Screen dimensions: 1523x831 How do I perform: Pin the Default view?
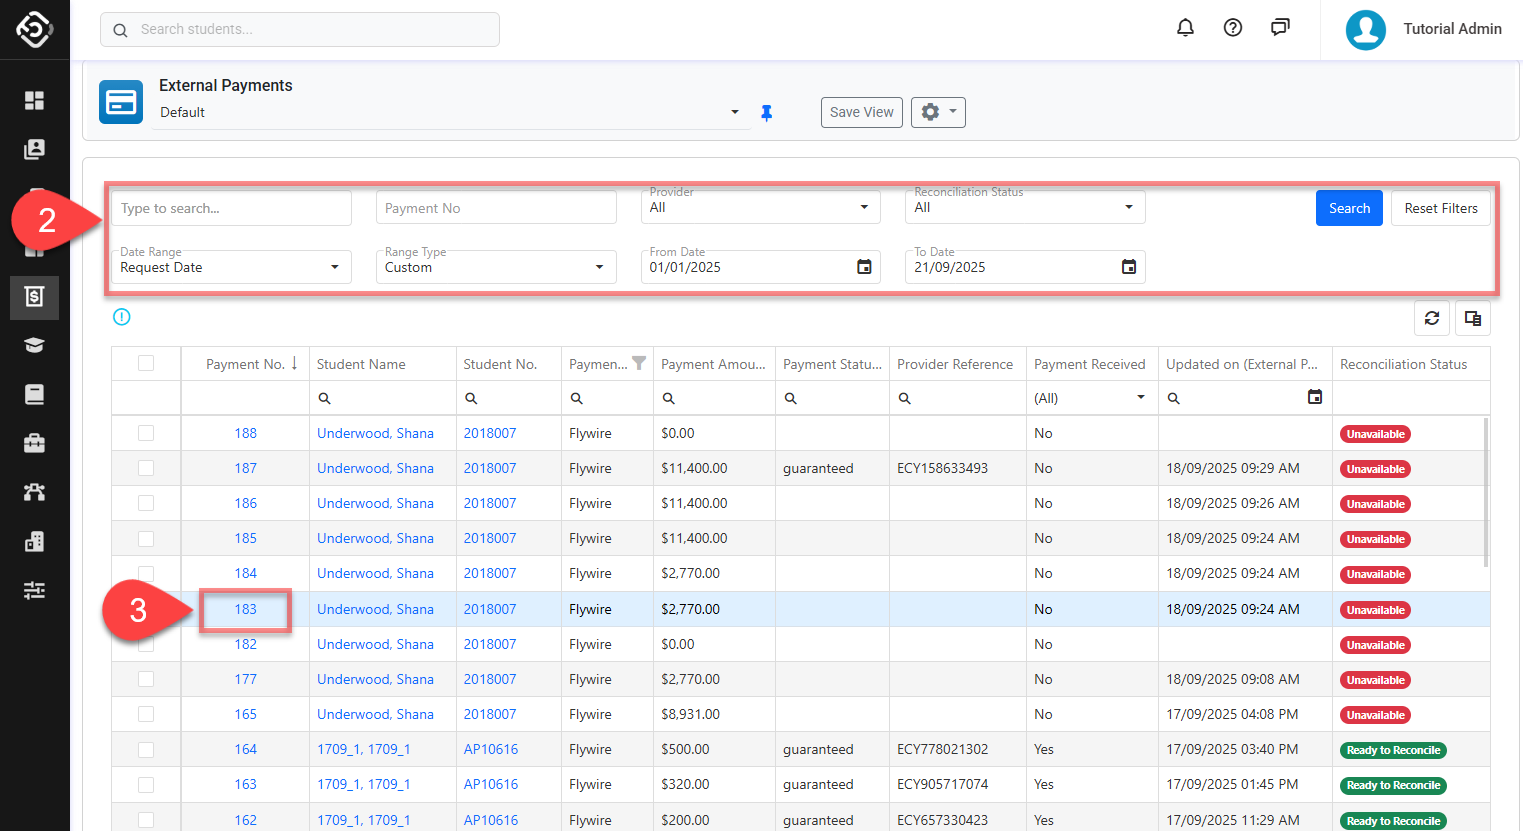coord(767,113)
